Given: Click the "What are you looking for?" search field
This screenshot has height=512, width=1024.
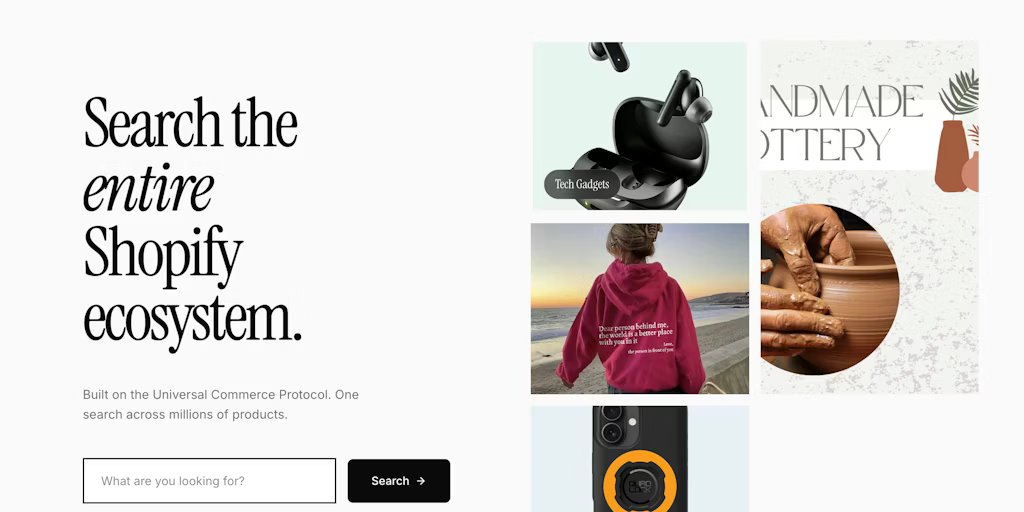Looking at the screenshot, I should [x=209, y=481].
